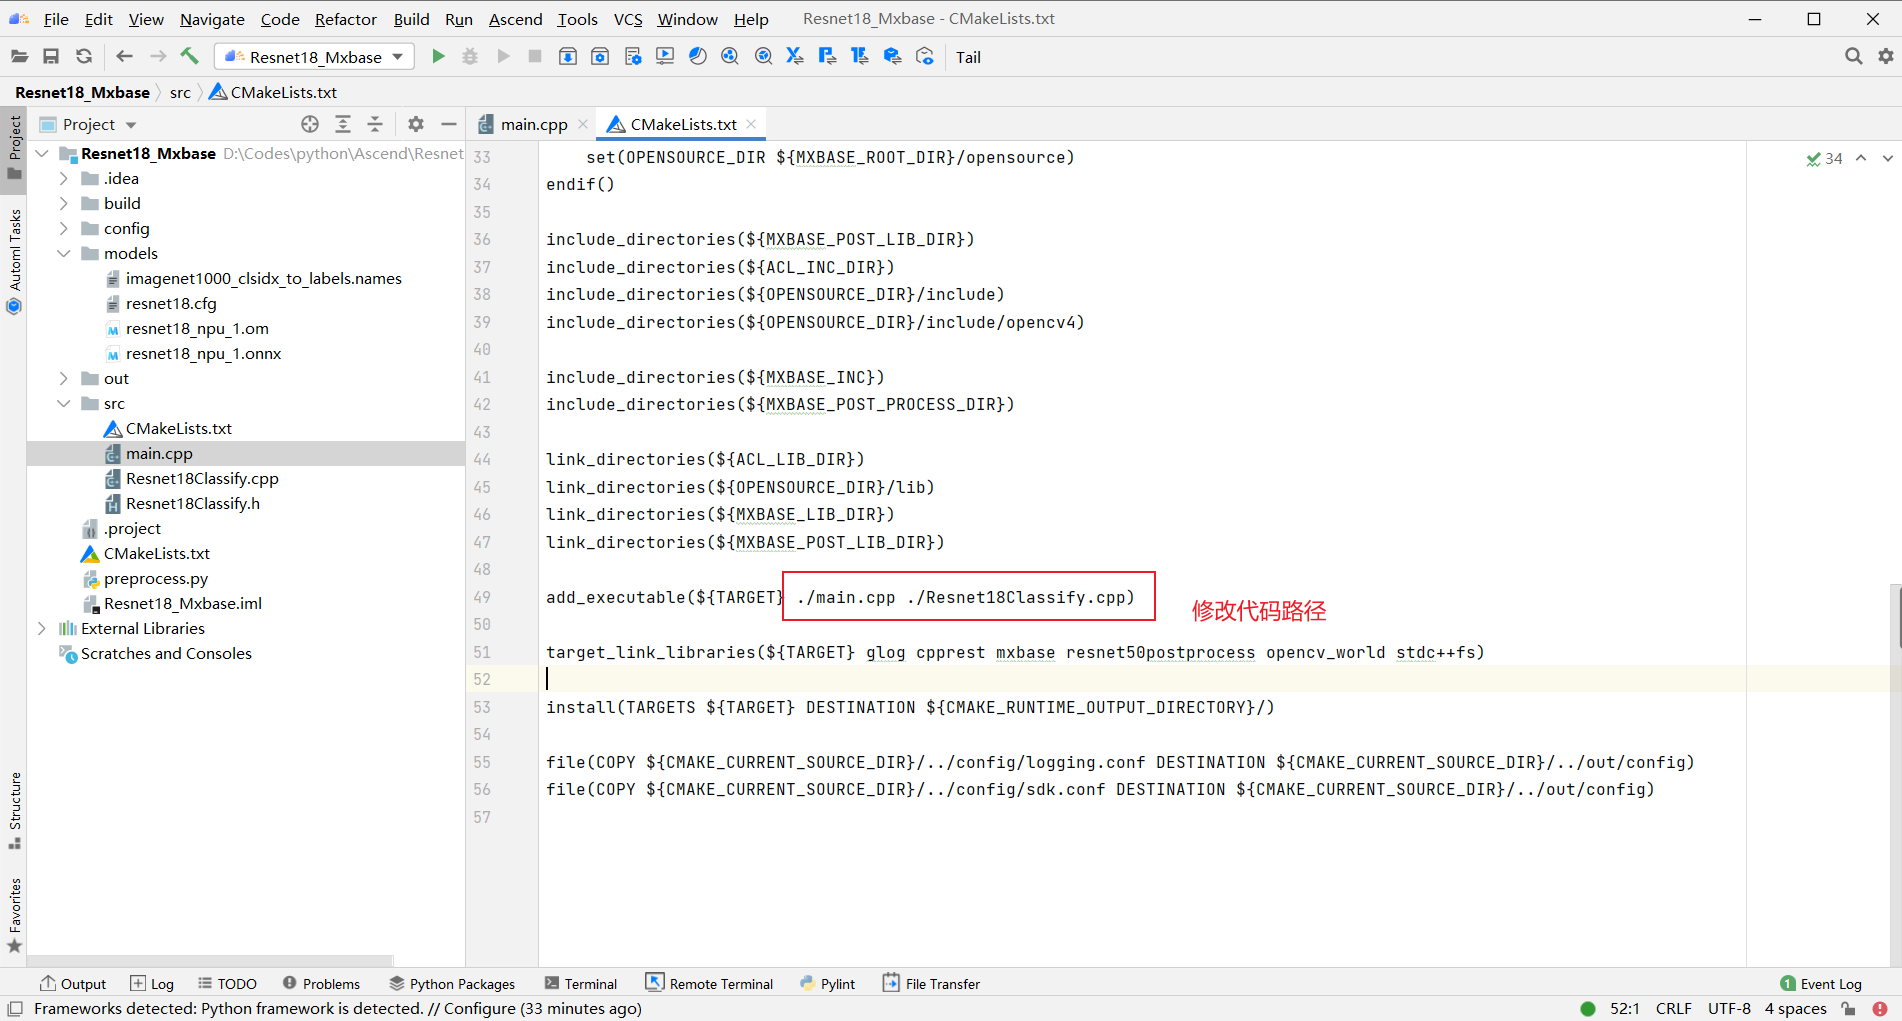Run the project with the green play button
Screen dimensions: 1902x1021
438,57
